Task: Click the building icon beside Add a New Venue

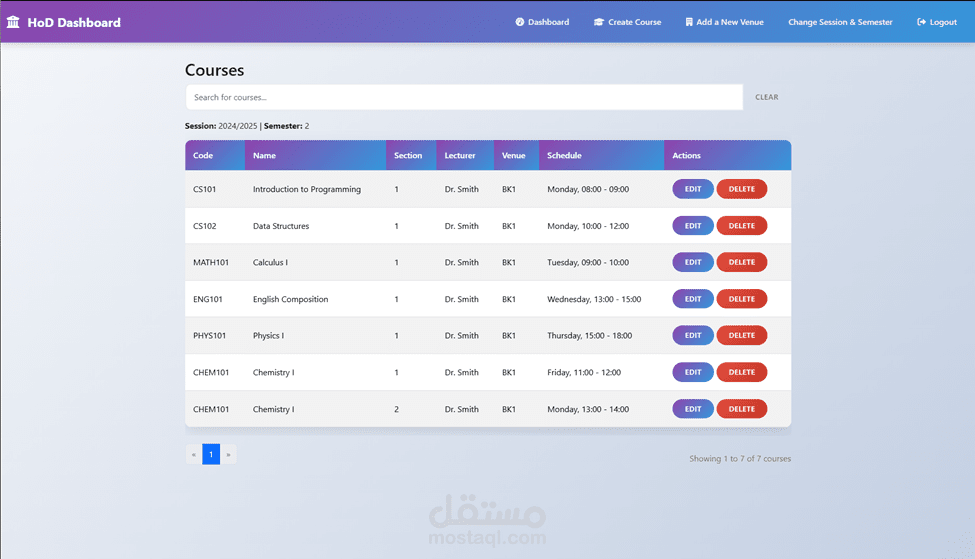Action: [689, 22]
